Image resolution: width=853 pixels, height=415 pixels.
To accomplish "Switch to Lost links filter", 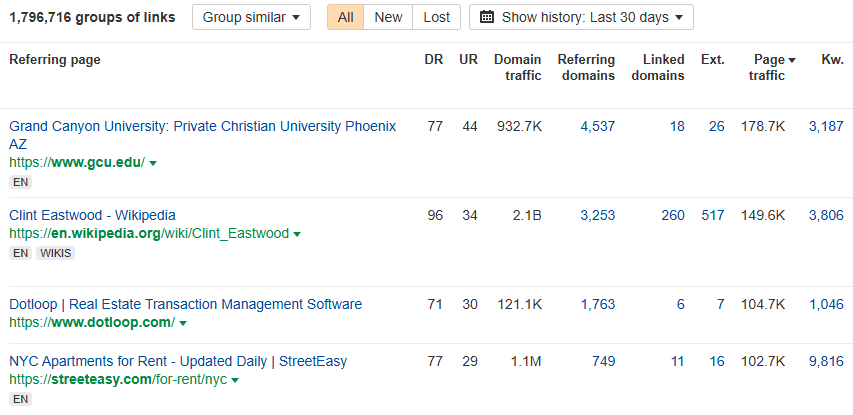I will coord(436,17).
